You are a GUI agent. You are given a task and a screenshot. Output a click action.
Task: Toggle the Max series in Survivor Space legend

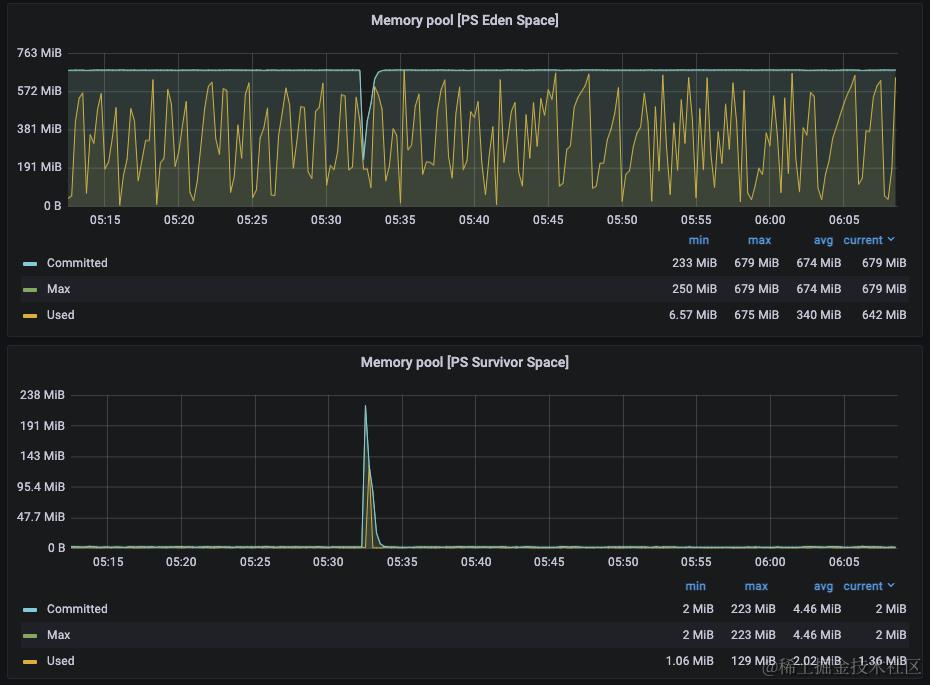pos(58,635)
